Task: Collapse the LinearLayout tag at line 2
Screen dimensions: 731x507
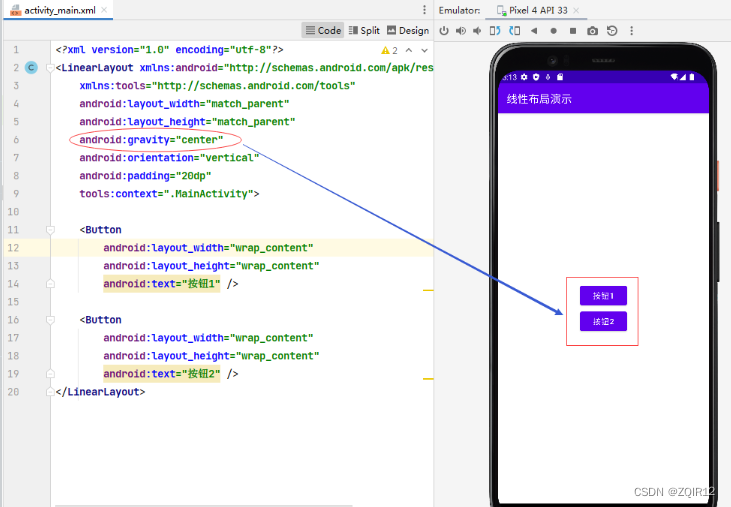Action: coord(50,68)
